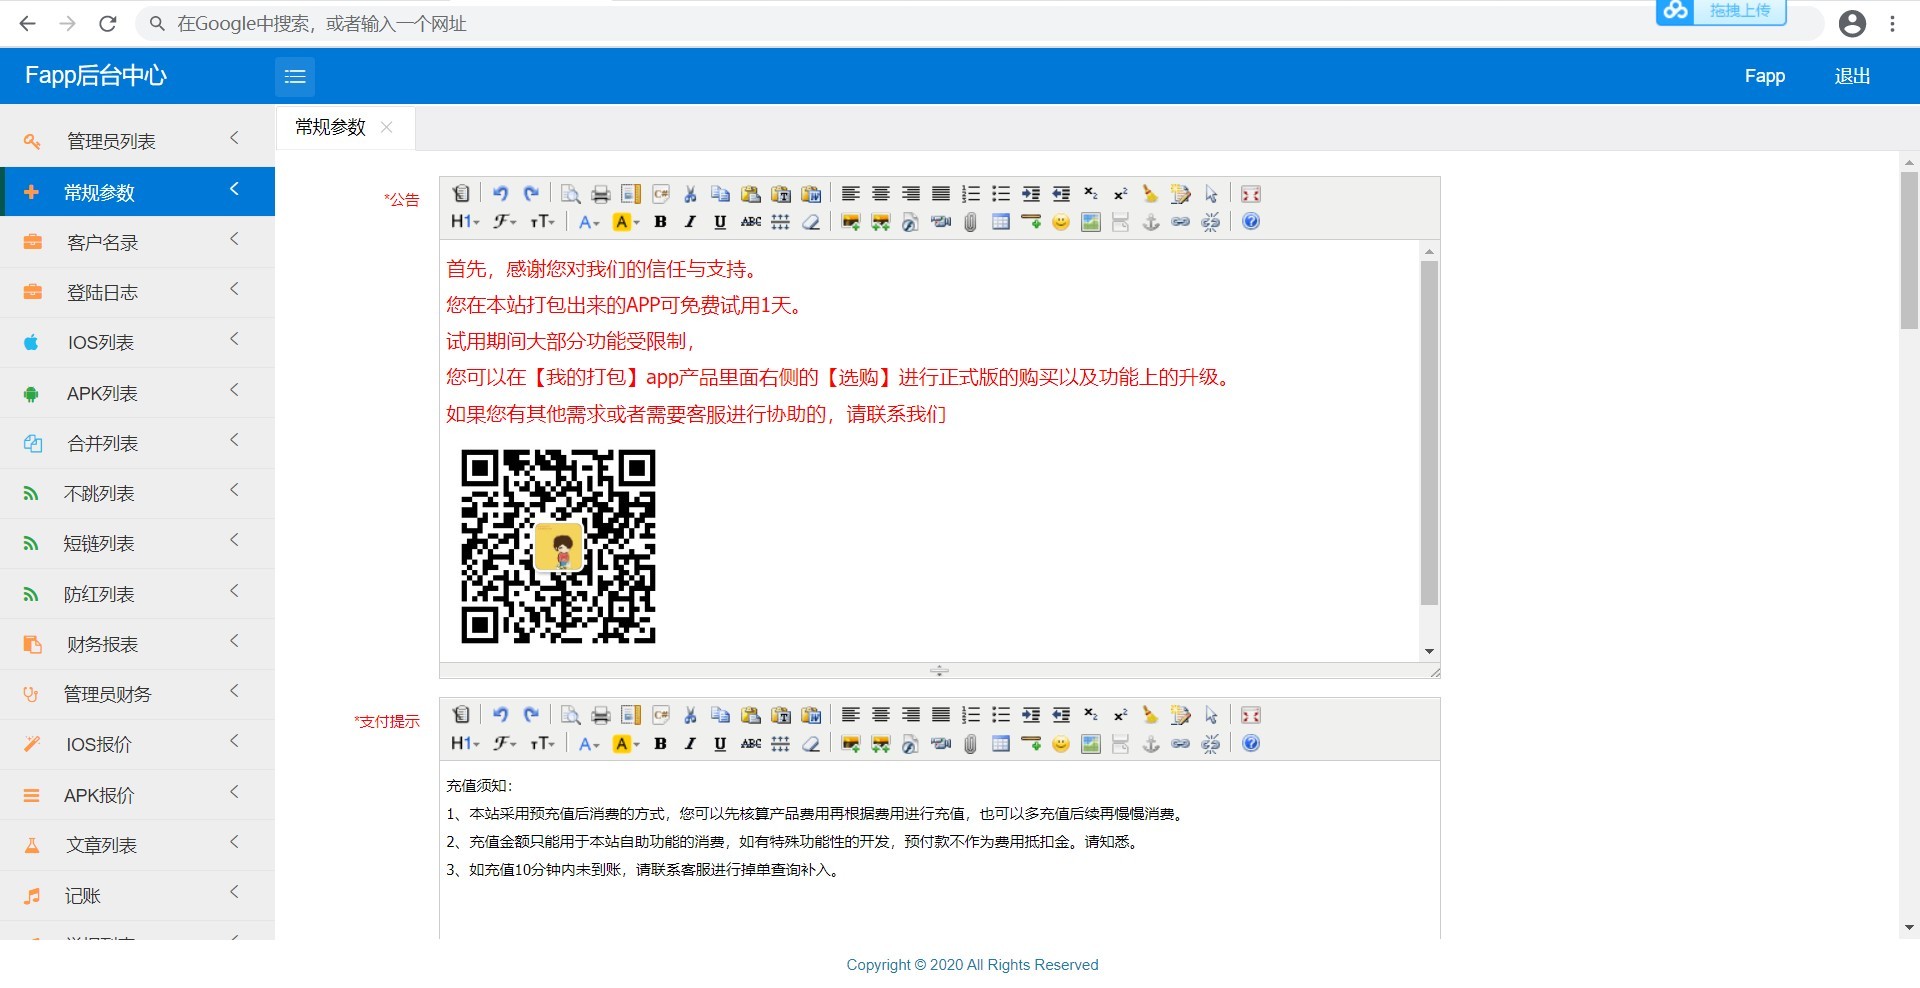Insert image in 支付提示 editor

coord(851,744)
